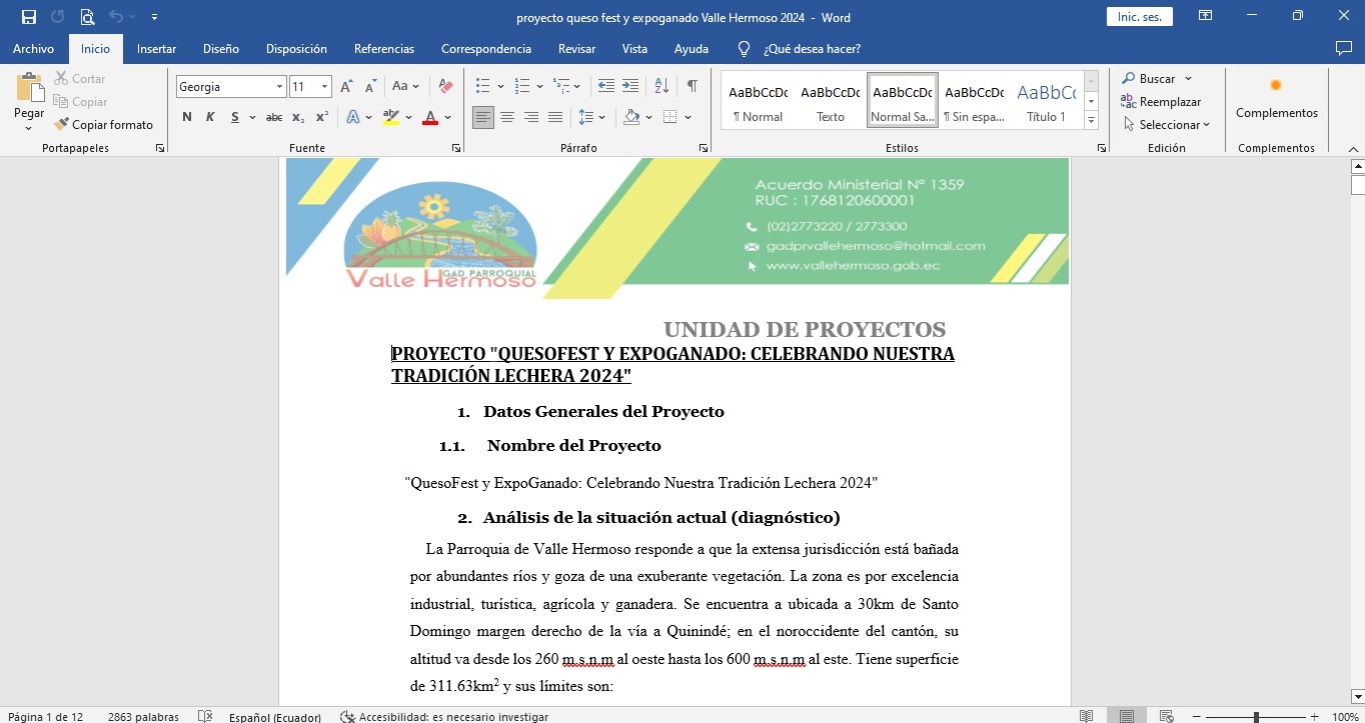Select the Título 1 style
The height and width of the screenshot is (723, 1365).
(x=1046, y=101)
